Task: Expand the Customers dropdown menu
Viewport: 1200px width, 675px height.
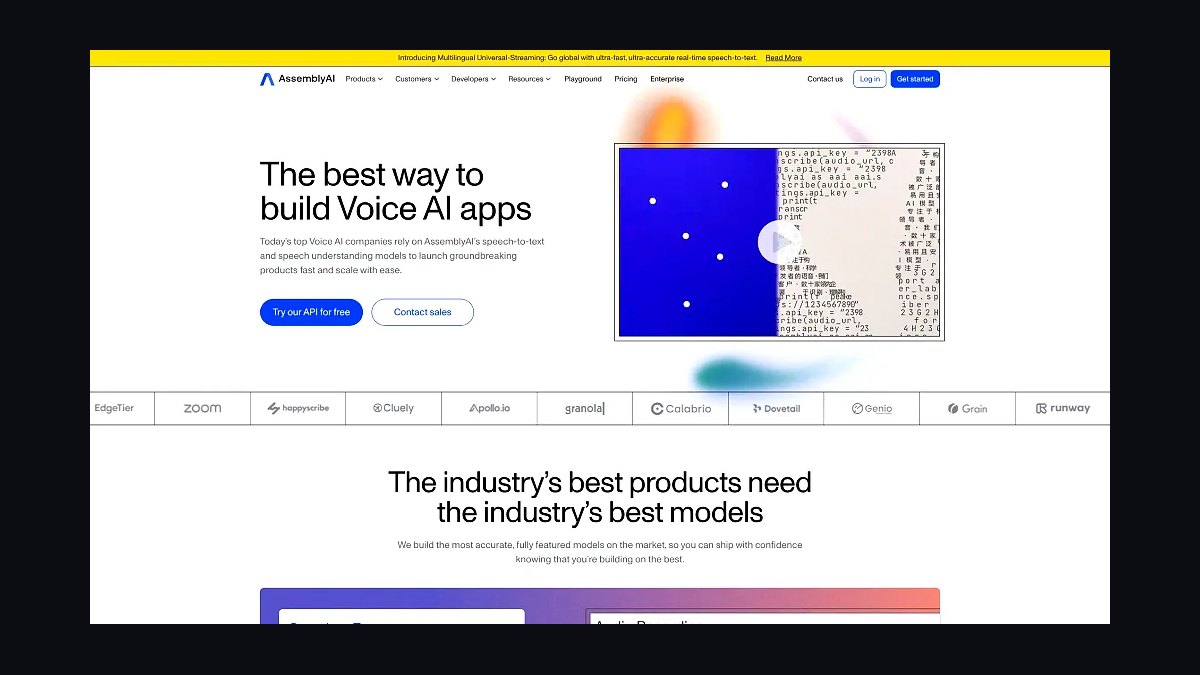Action: [x=417, y=79]
